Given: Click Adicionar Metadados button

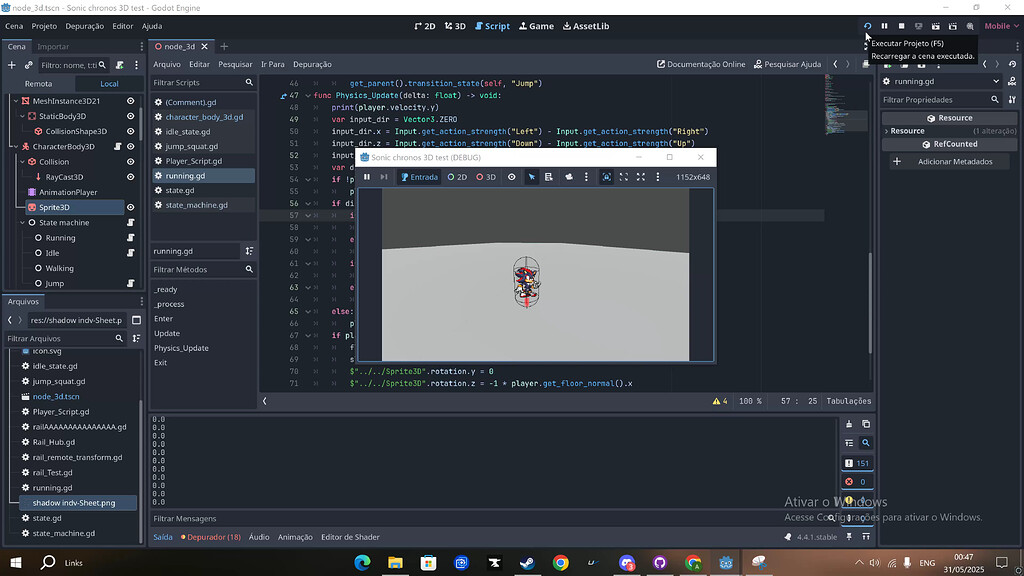Looking at the screenshot, I should [950, 162].
